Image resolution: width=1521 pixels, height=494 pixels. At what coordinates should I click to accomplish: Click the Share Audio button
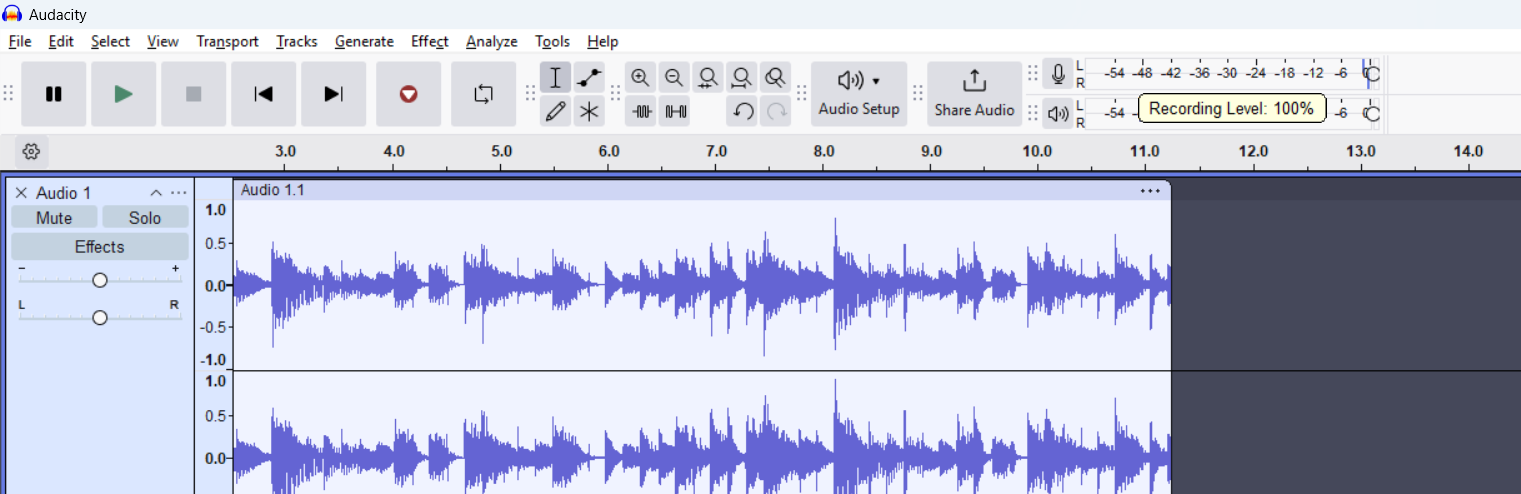974,94
